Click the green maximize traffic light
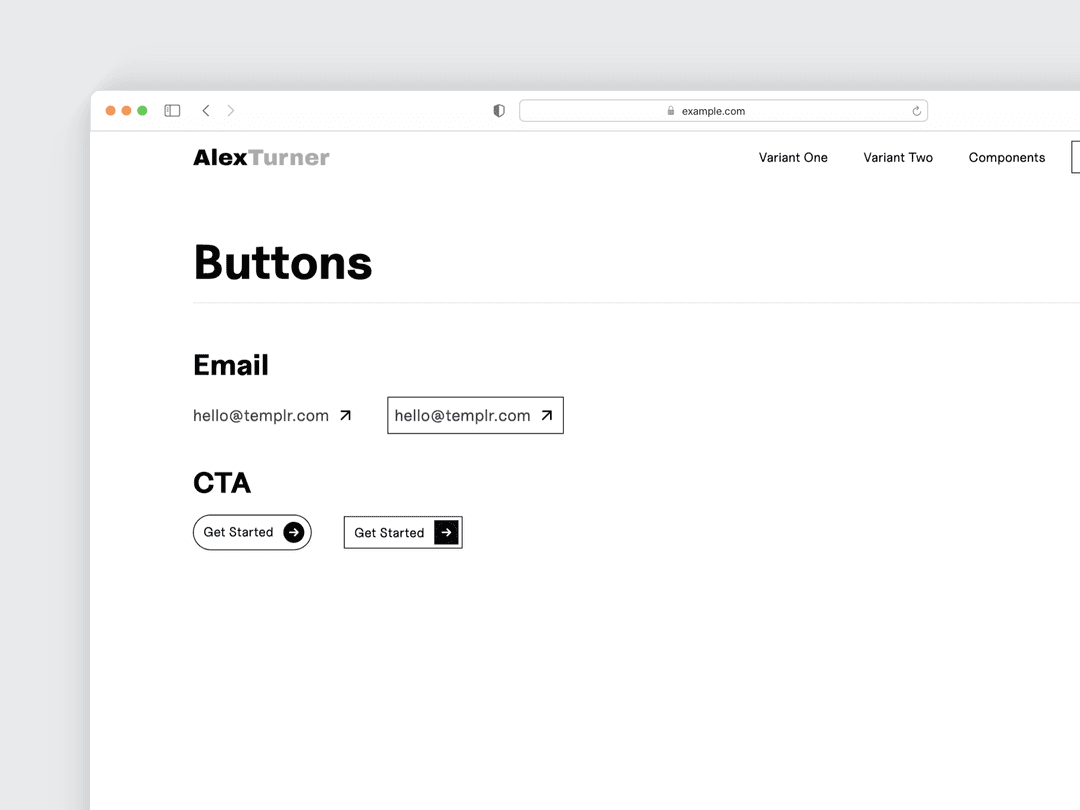1080x810 pixels. [142, 110]
